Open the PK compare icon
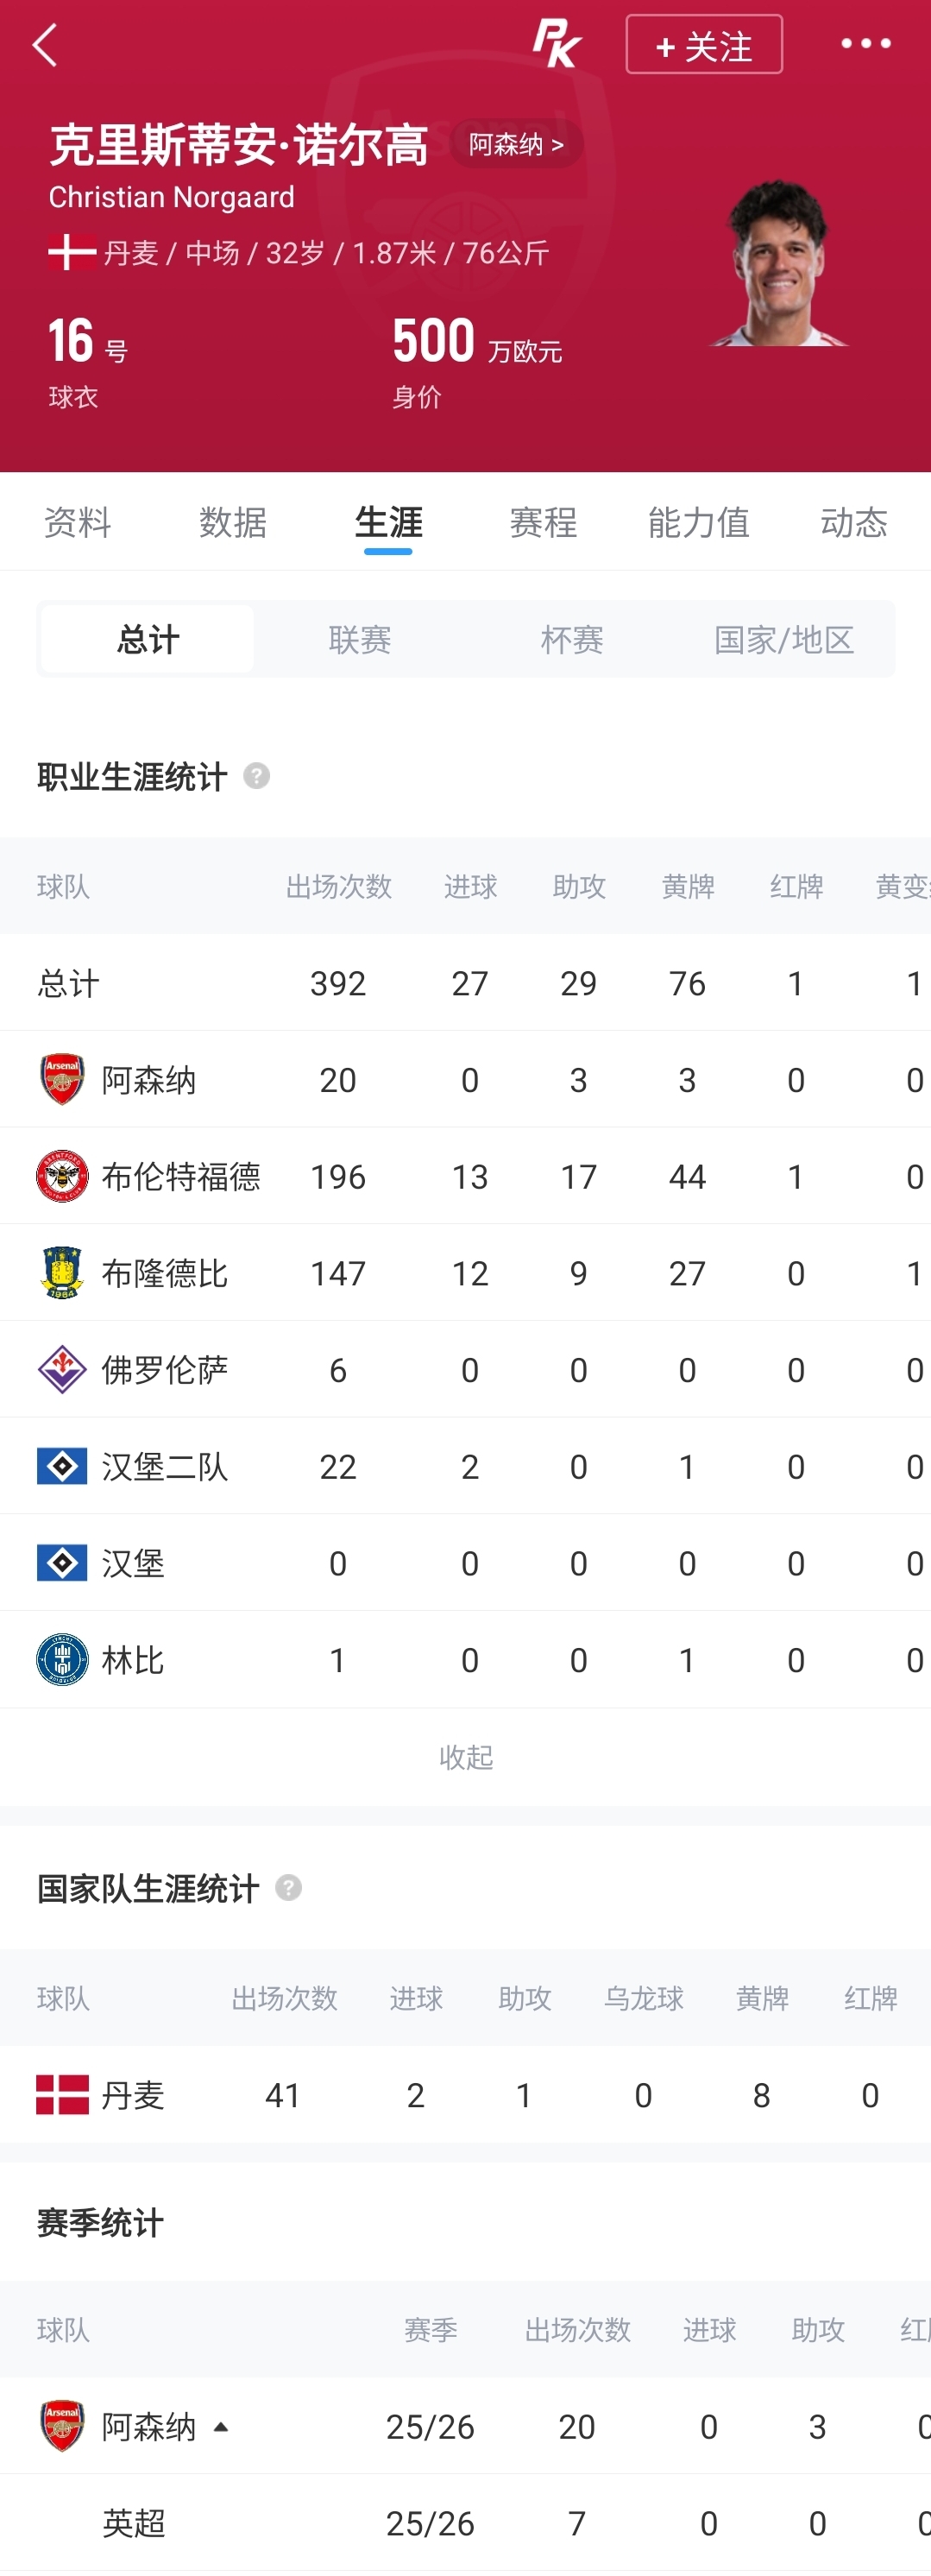This screenshot has height=2576, width=931. click(556, 44)
